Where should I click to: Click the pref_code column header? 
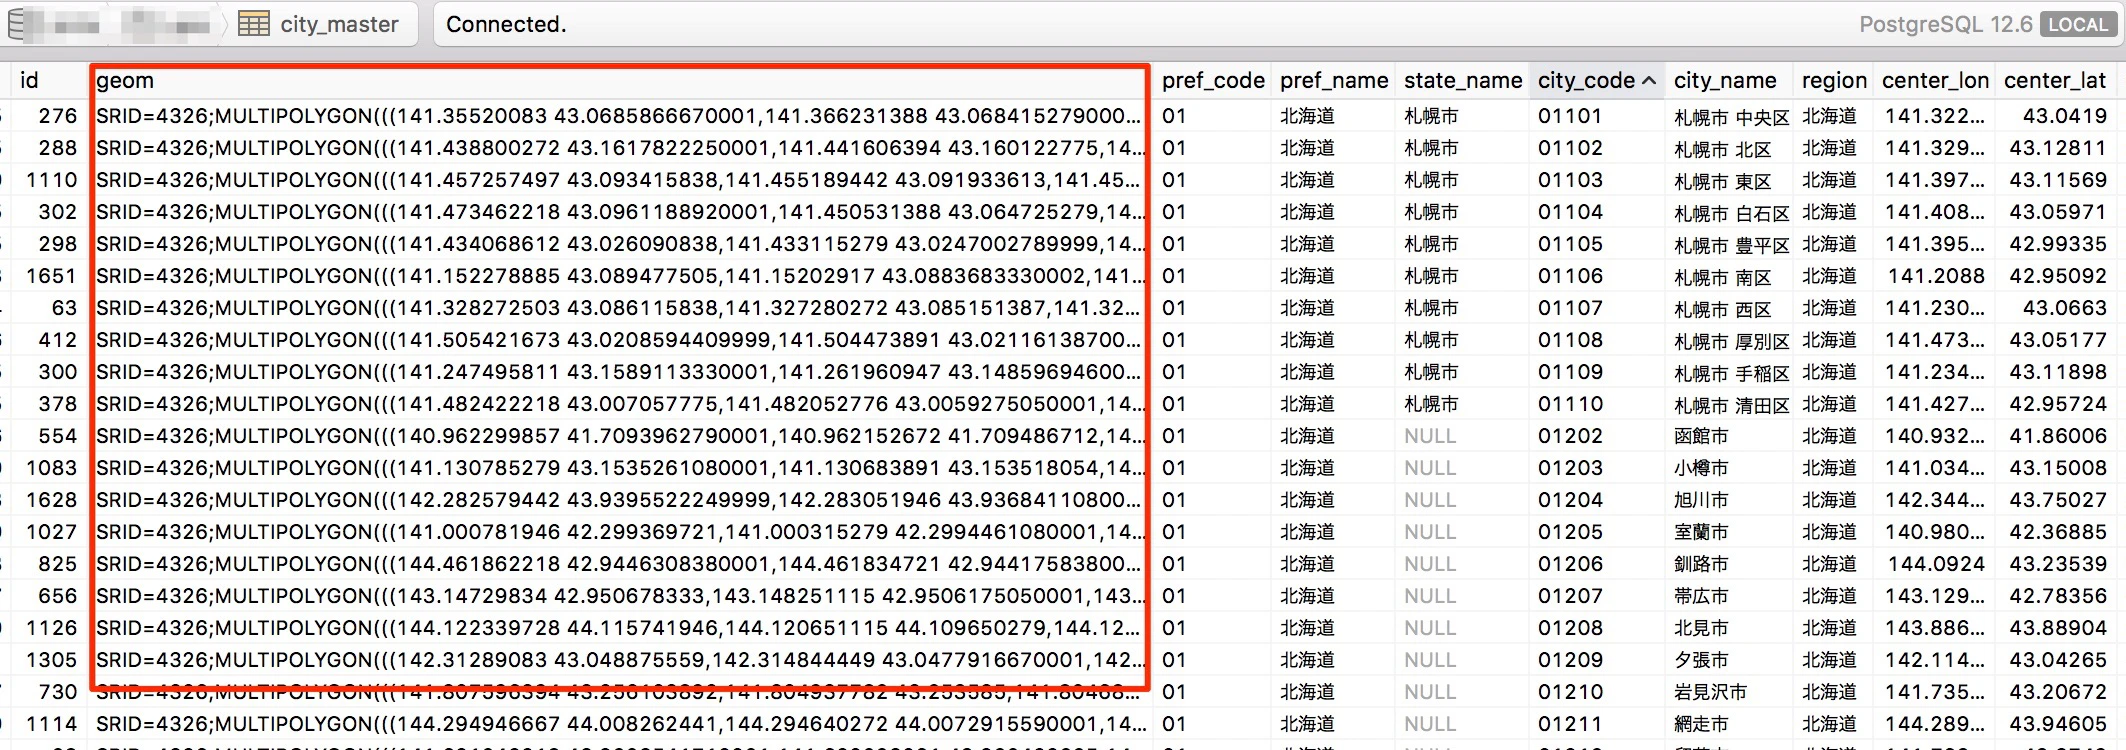(1213, 80)
